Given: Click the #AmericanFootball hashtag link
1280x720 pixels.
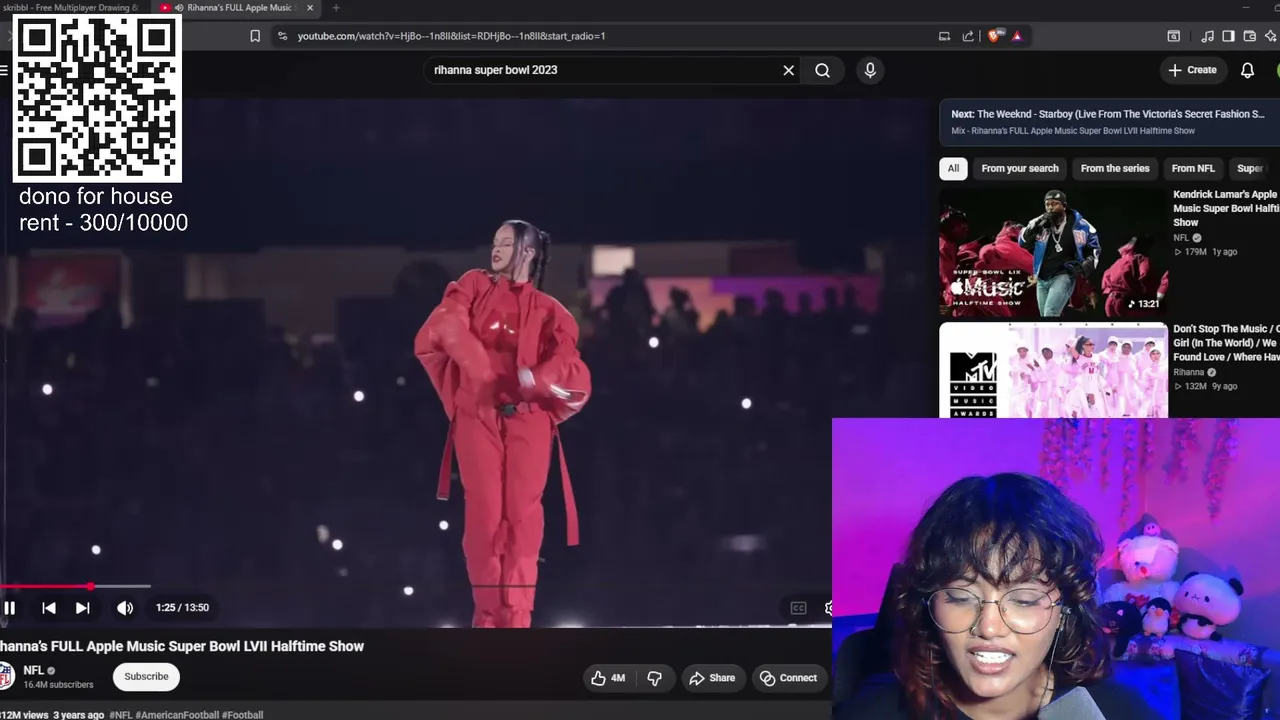Looking at the screenshot, I should 177,715.
